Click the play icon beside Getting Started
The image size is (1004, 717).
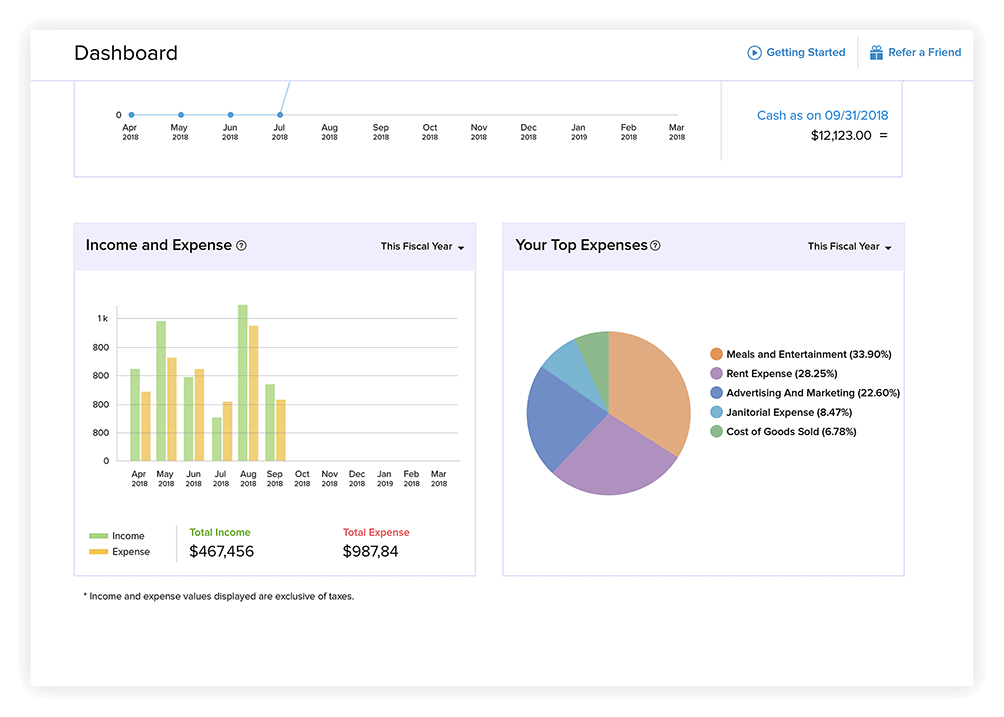tap(753, 52)
